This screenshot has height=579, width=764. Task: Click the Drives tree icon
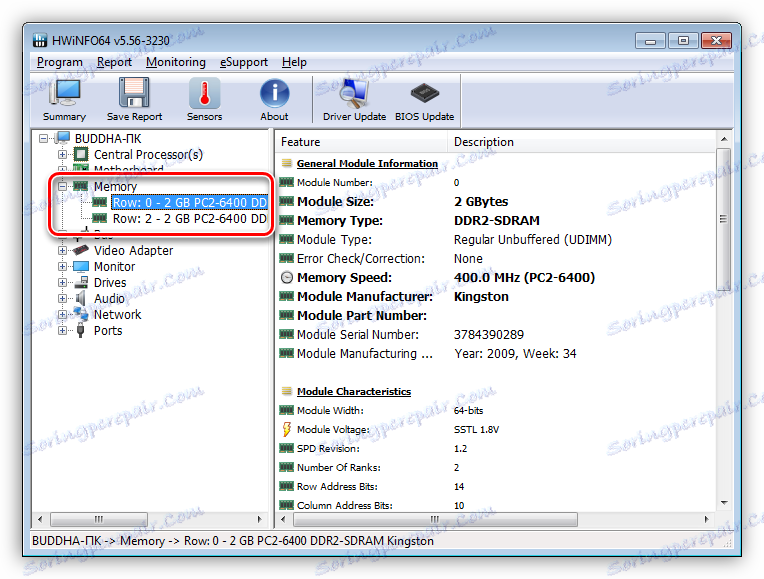[x=82, y=283]
